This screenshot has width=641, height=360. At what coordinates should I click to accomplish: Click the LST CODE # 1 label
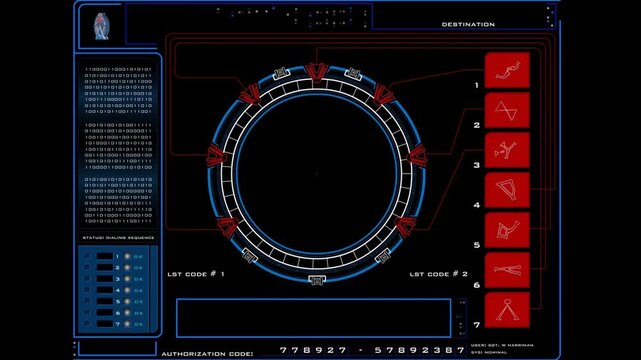(196, 274)
